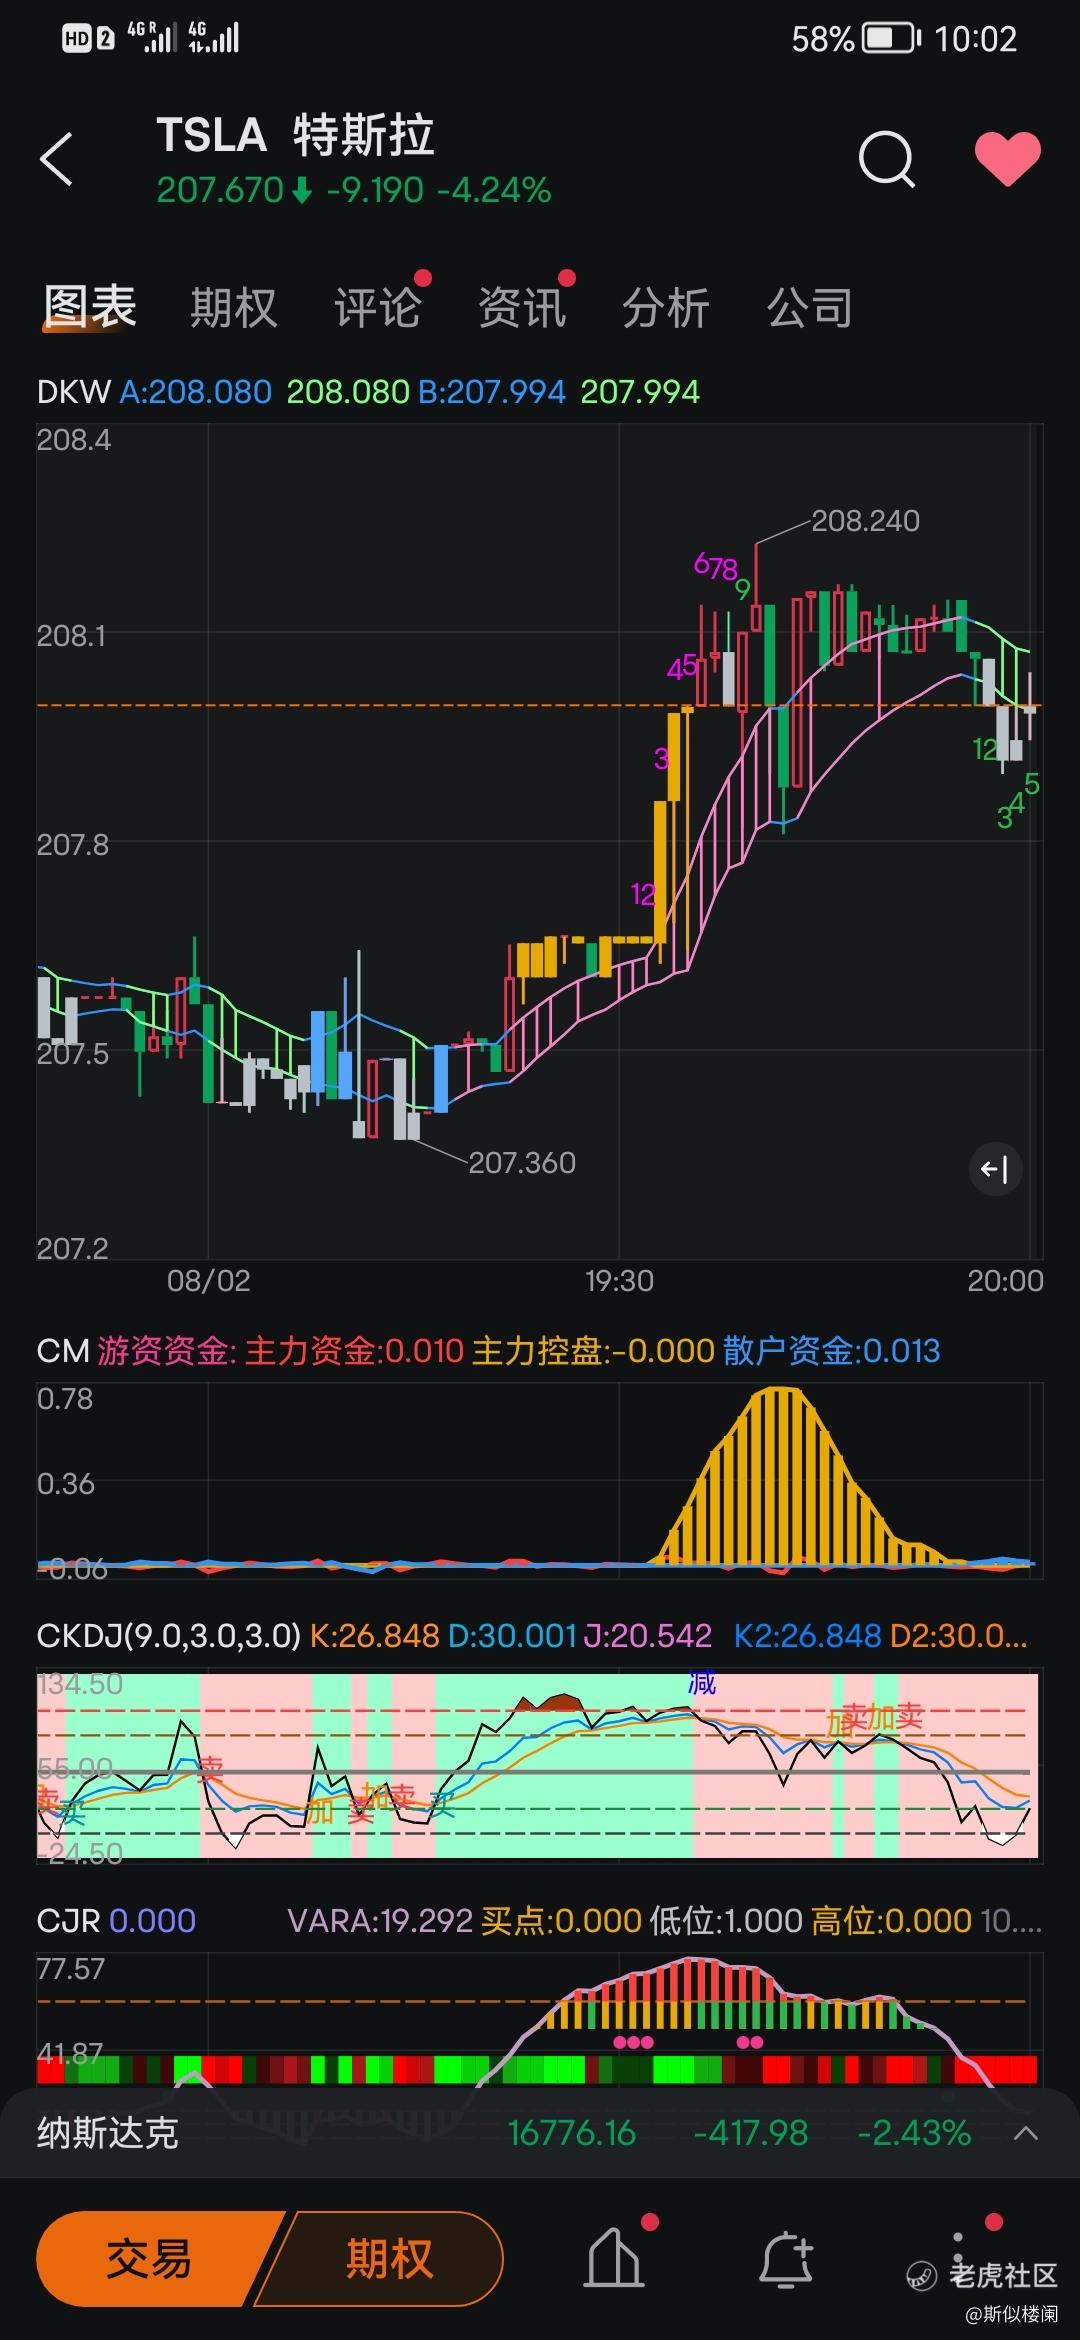Tap the 207.360 low price marker
The width and height of the screenshot is (1080, 2340).
(x=522, y=1163)
